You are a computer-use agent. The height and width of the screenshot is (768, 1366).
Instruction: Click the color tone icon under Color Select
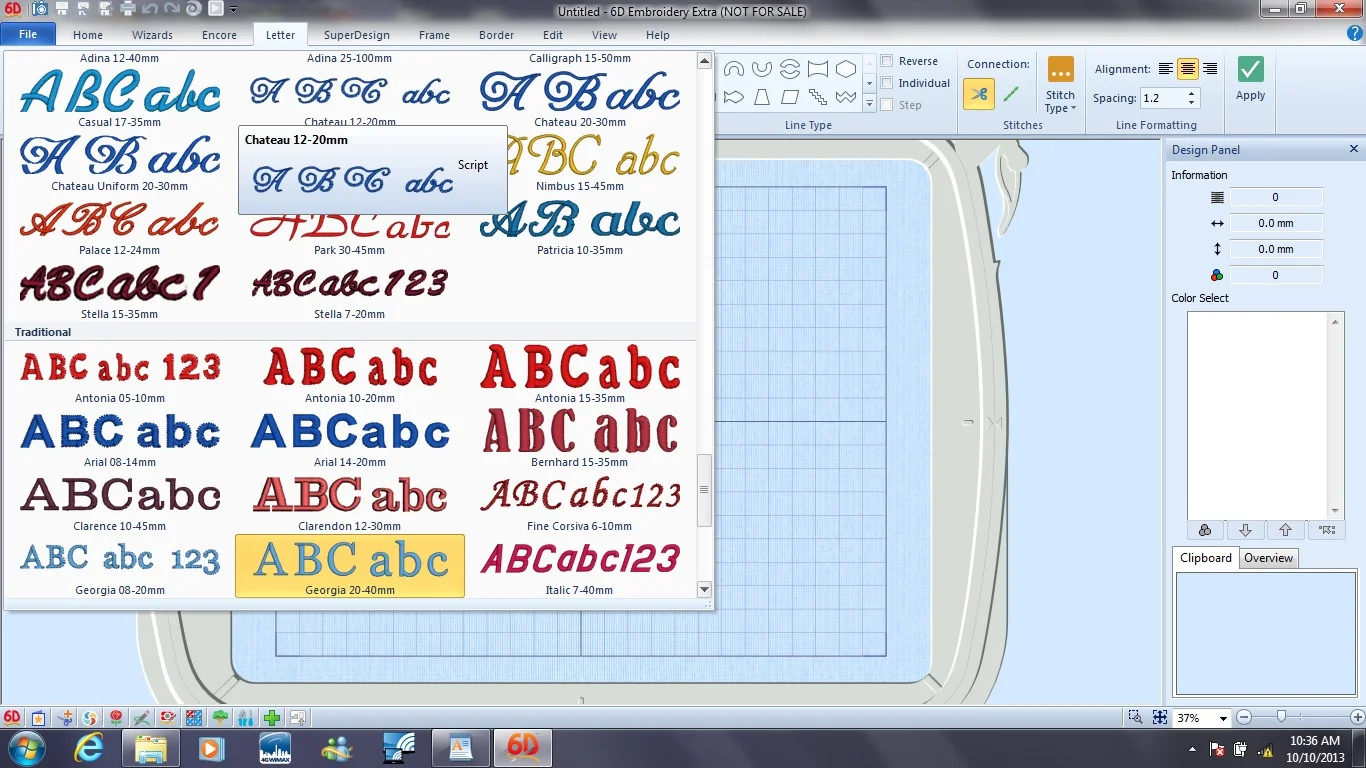pos(1205,530)
